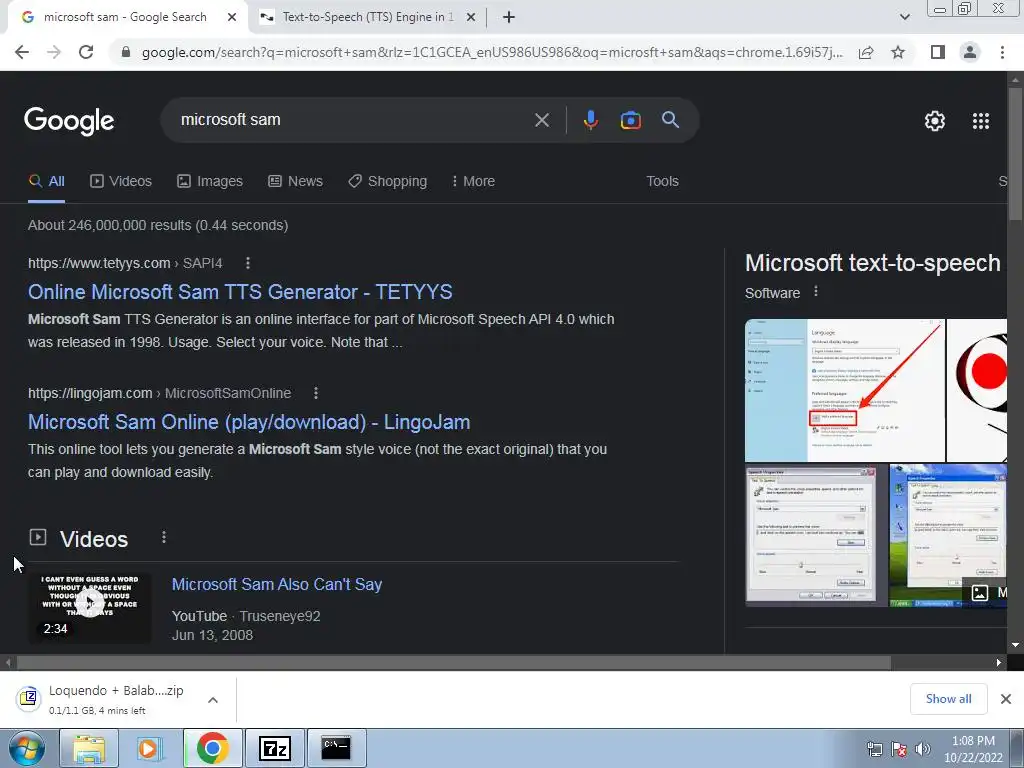This screenshot has width=1024, height=768.
Task: Open 7-Zip from the taskbar
Action: (274, 748)
